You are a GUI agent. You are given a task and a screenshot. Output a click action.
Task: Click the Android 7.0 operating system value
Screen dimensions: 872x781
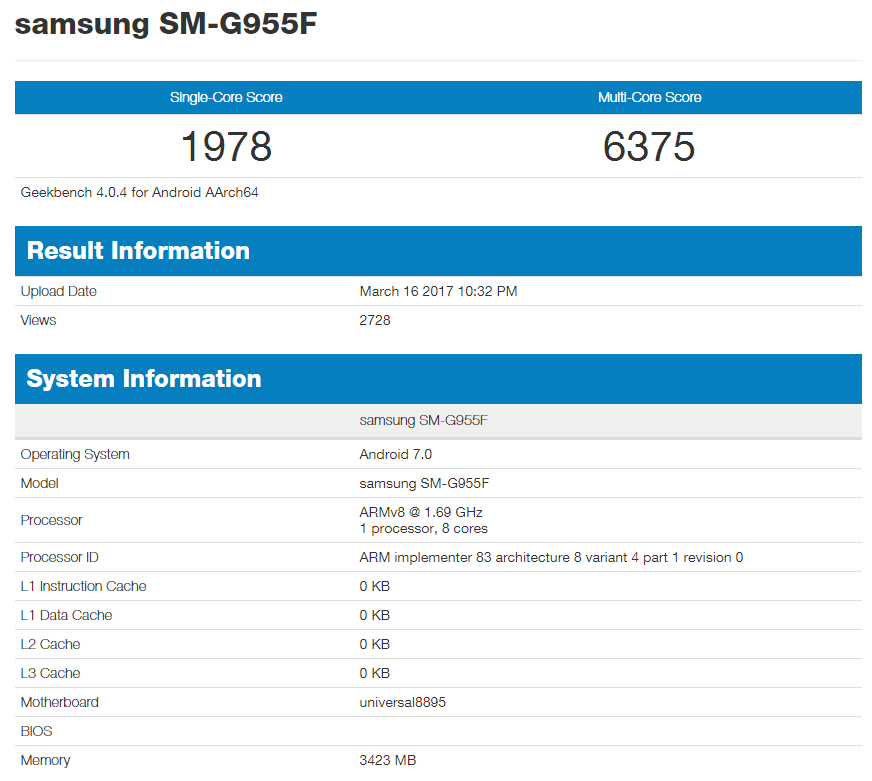pyautogui.click(x=396, y=454)
